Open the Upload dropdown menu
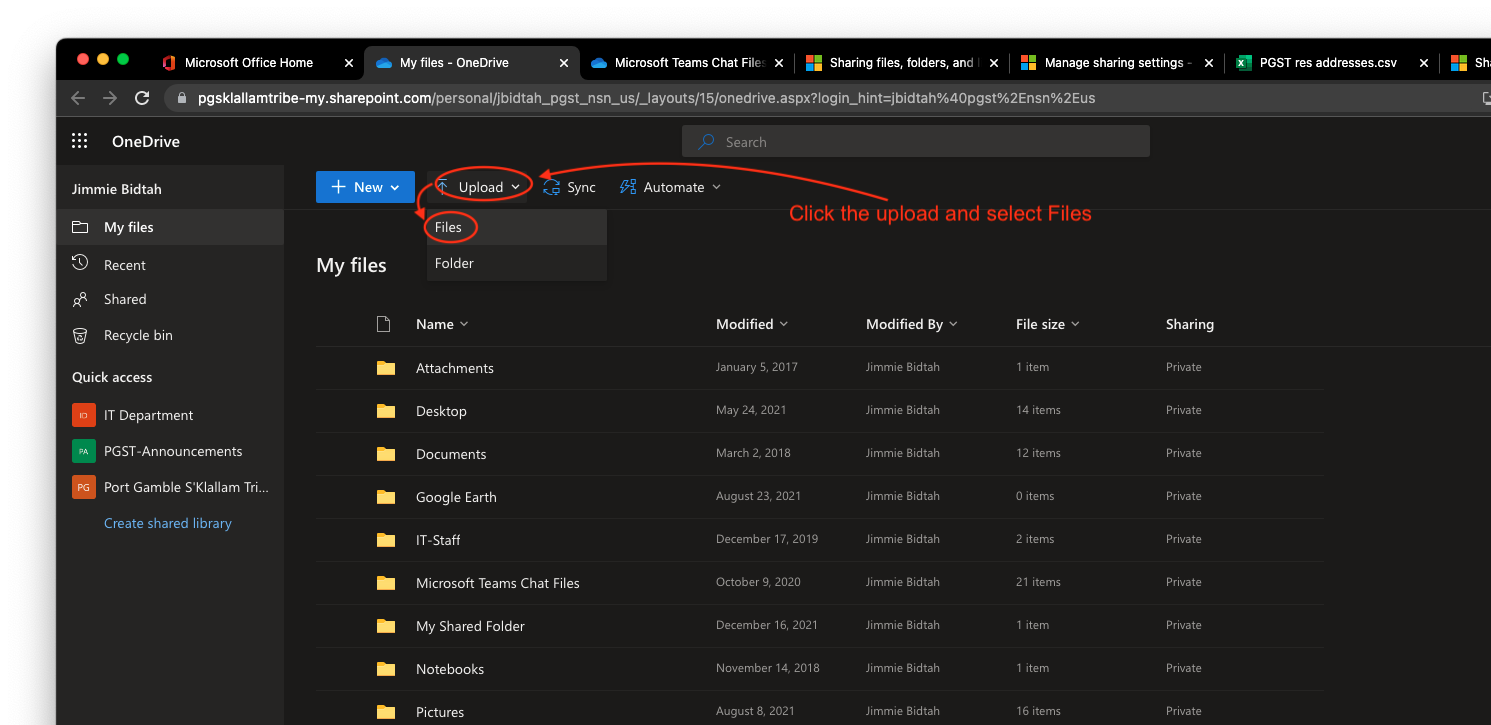This screenshot has width=1491, height=725. click(479, 187)
